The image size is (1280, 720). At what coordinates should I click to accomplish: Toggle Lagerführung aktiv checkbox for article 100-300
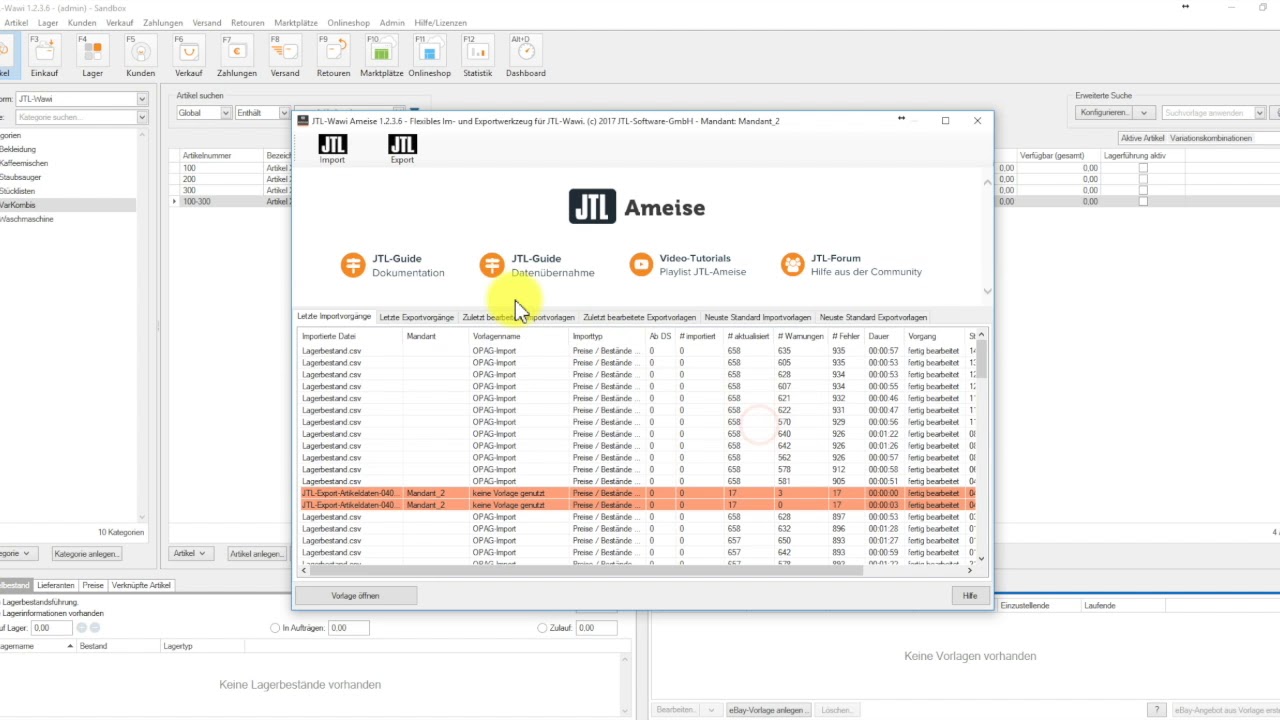coord(1143,201)
